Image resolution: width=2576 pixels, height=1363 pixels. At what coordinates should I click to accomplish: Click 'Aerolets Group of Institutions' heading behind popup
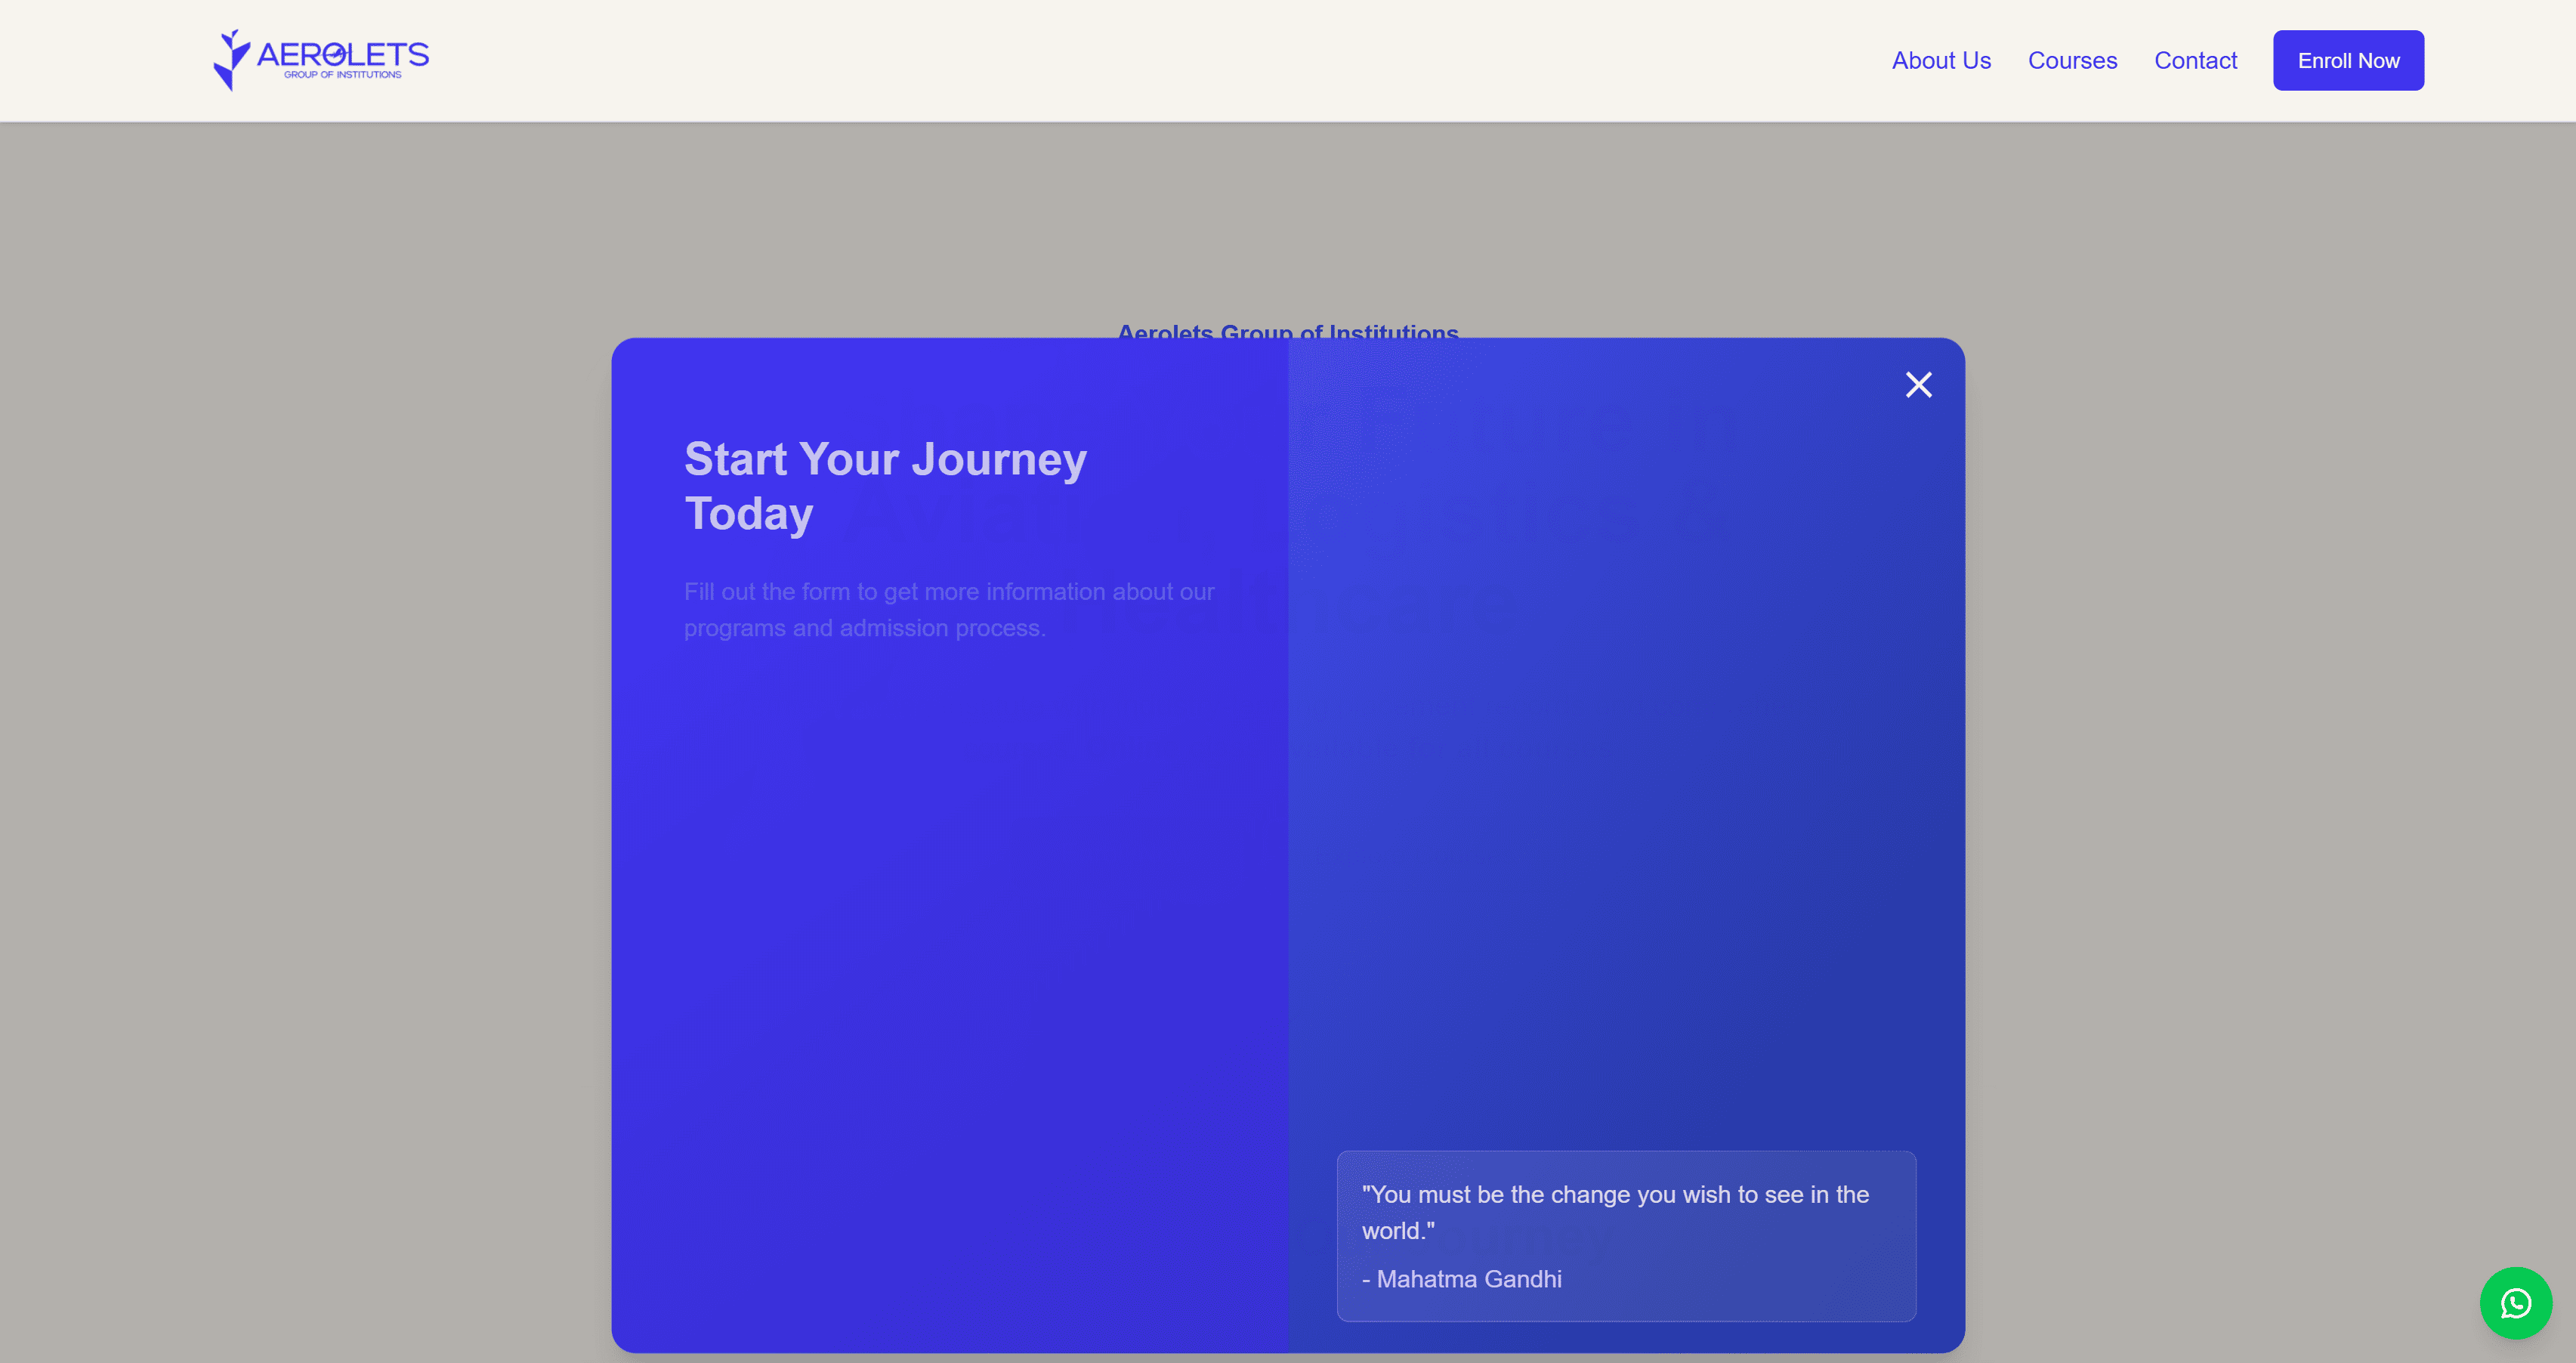pyautogui.click(x=1287, y=331)
